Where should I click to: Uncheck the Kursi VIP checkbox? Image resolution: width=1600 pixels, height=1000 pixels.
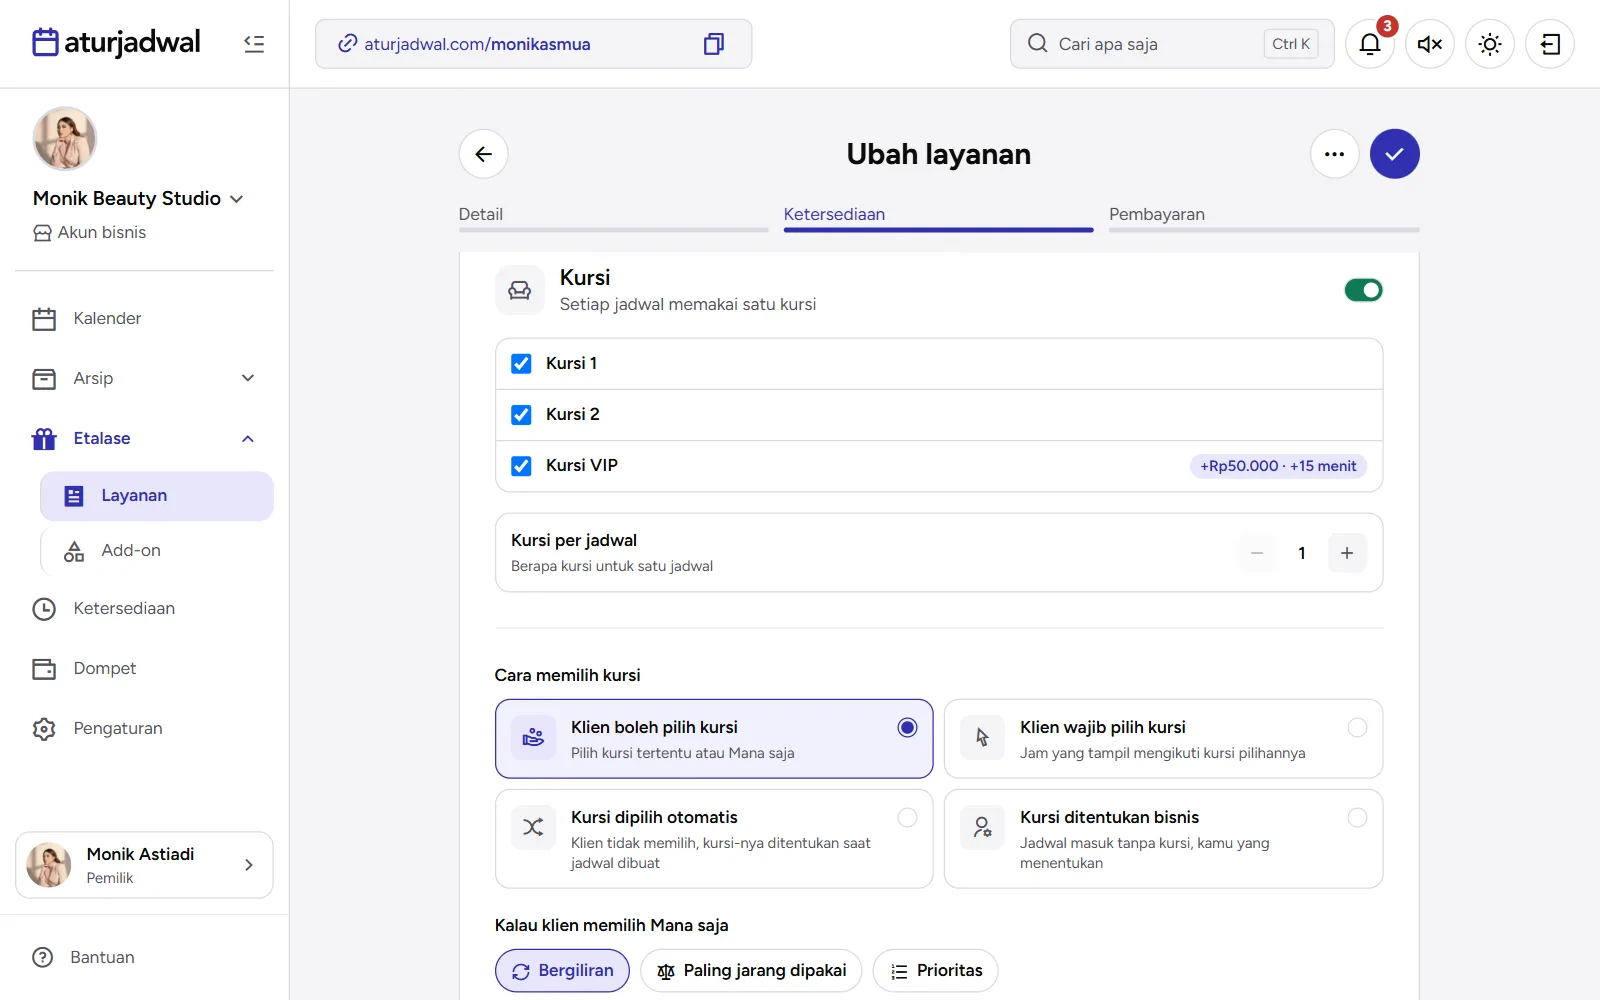coord(521,466)
